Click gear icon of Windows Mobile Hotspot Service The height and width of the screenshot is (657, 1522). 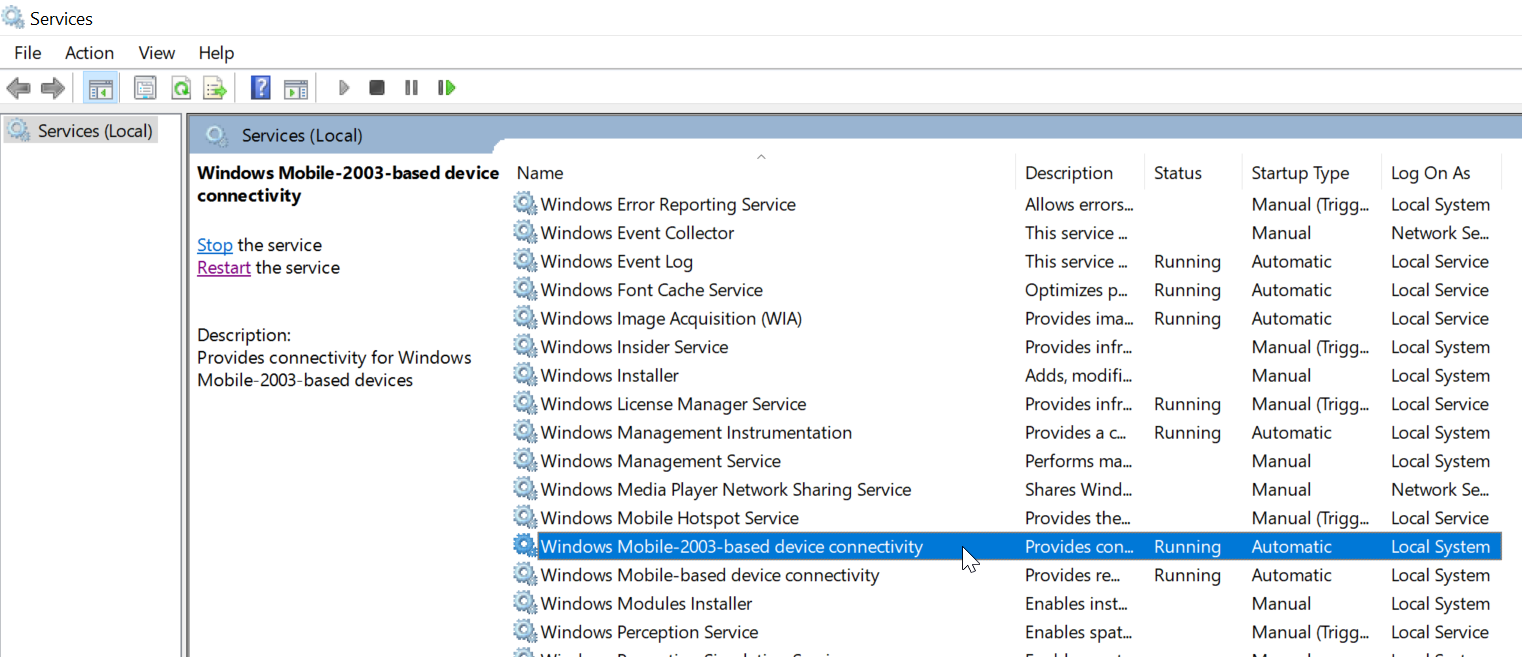point(525,517)
